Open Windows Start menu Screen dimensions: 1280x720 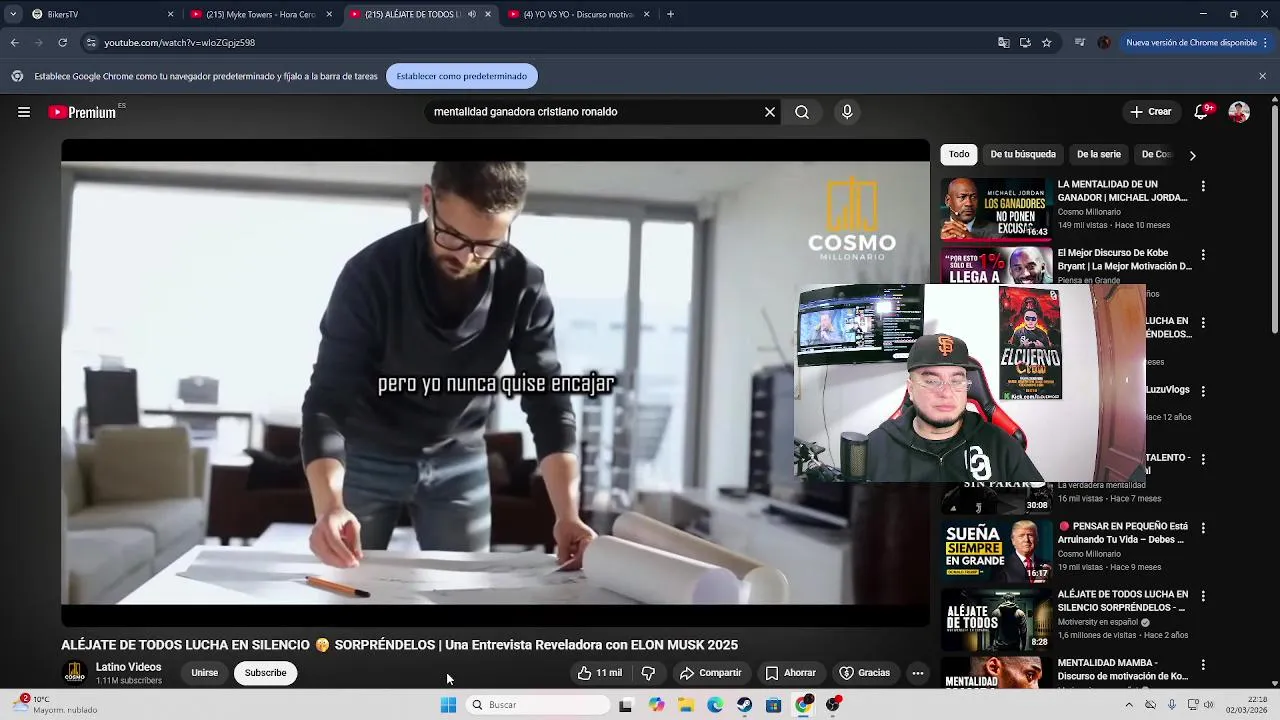pyautogui.click(x=448, y=705)
